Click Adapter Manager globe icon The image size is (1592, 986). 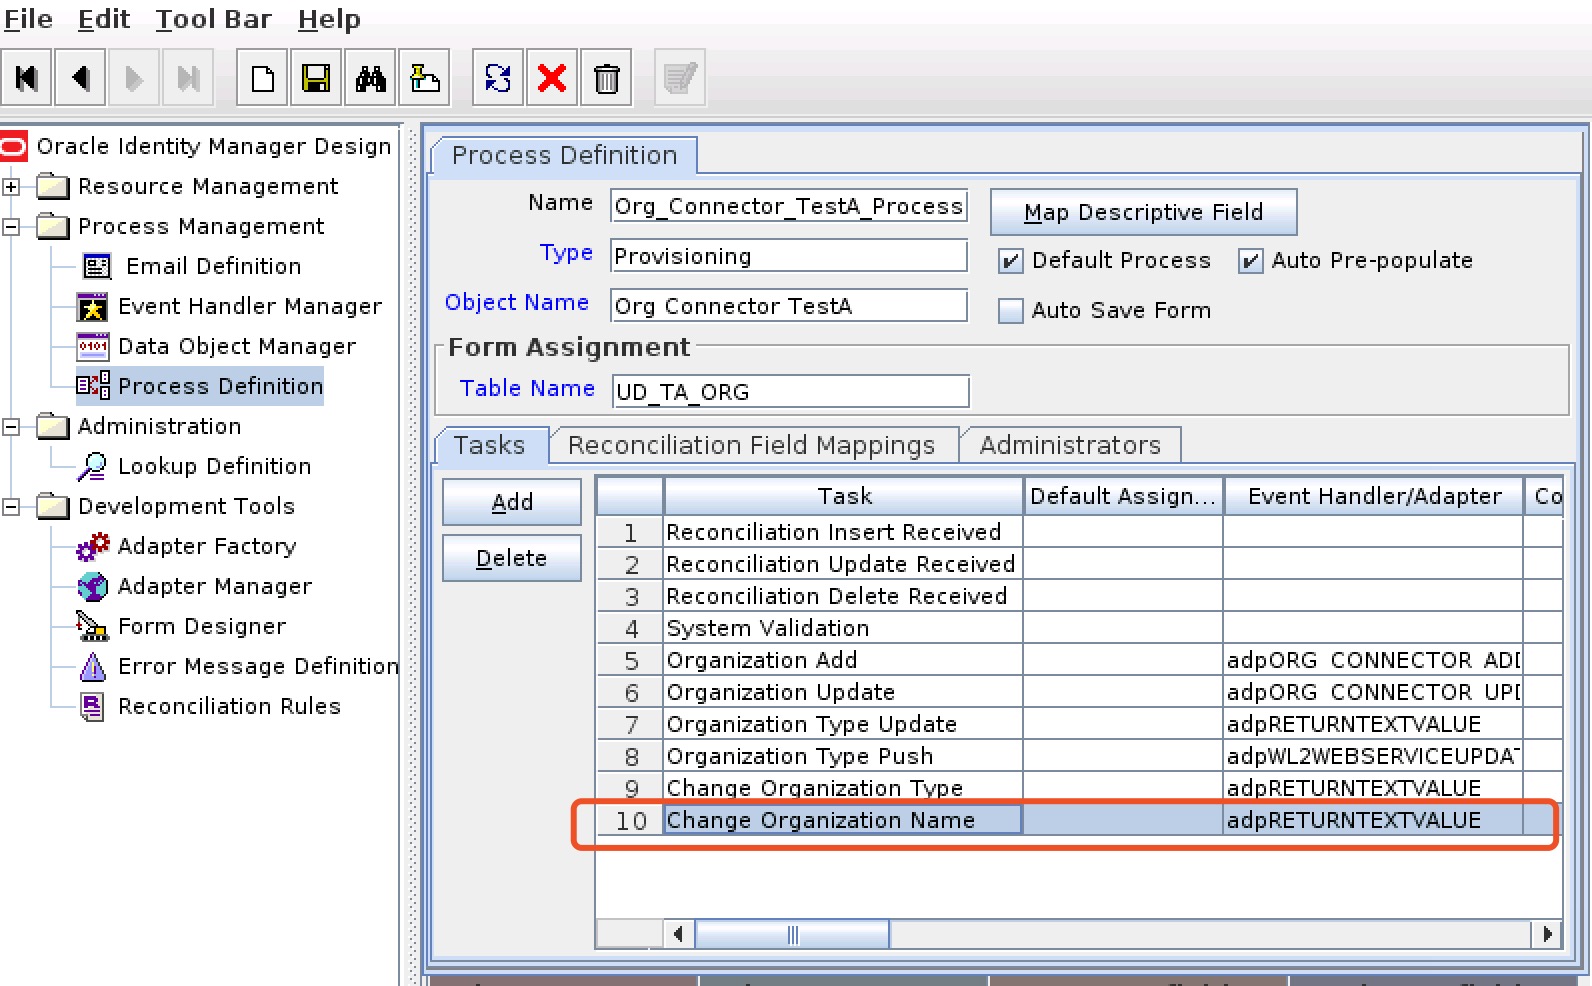click(x=93, y=586)
